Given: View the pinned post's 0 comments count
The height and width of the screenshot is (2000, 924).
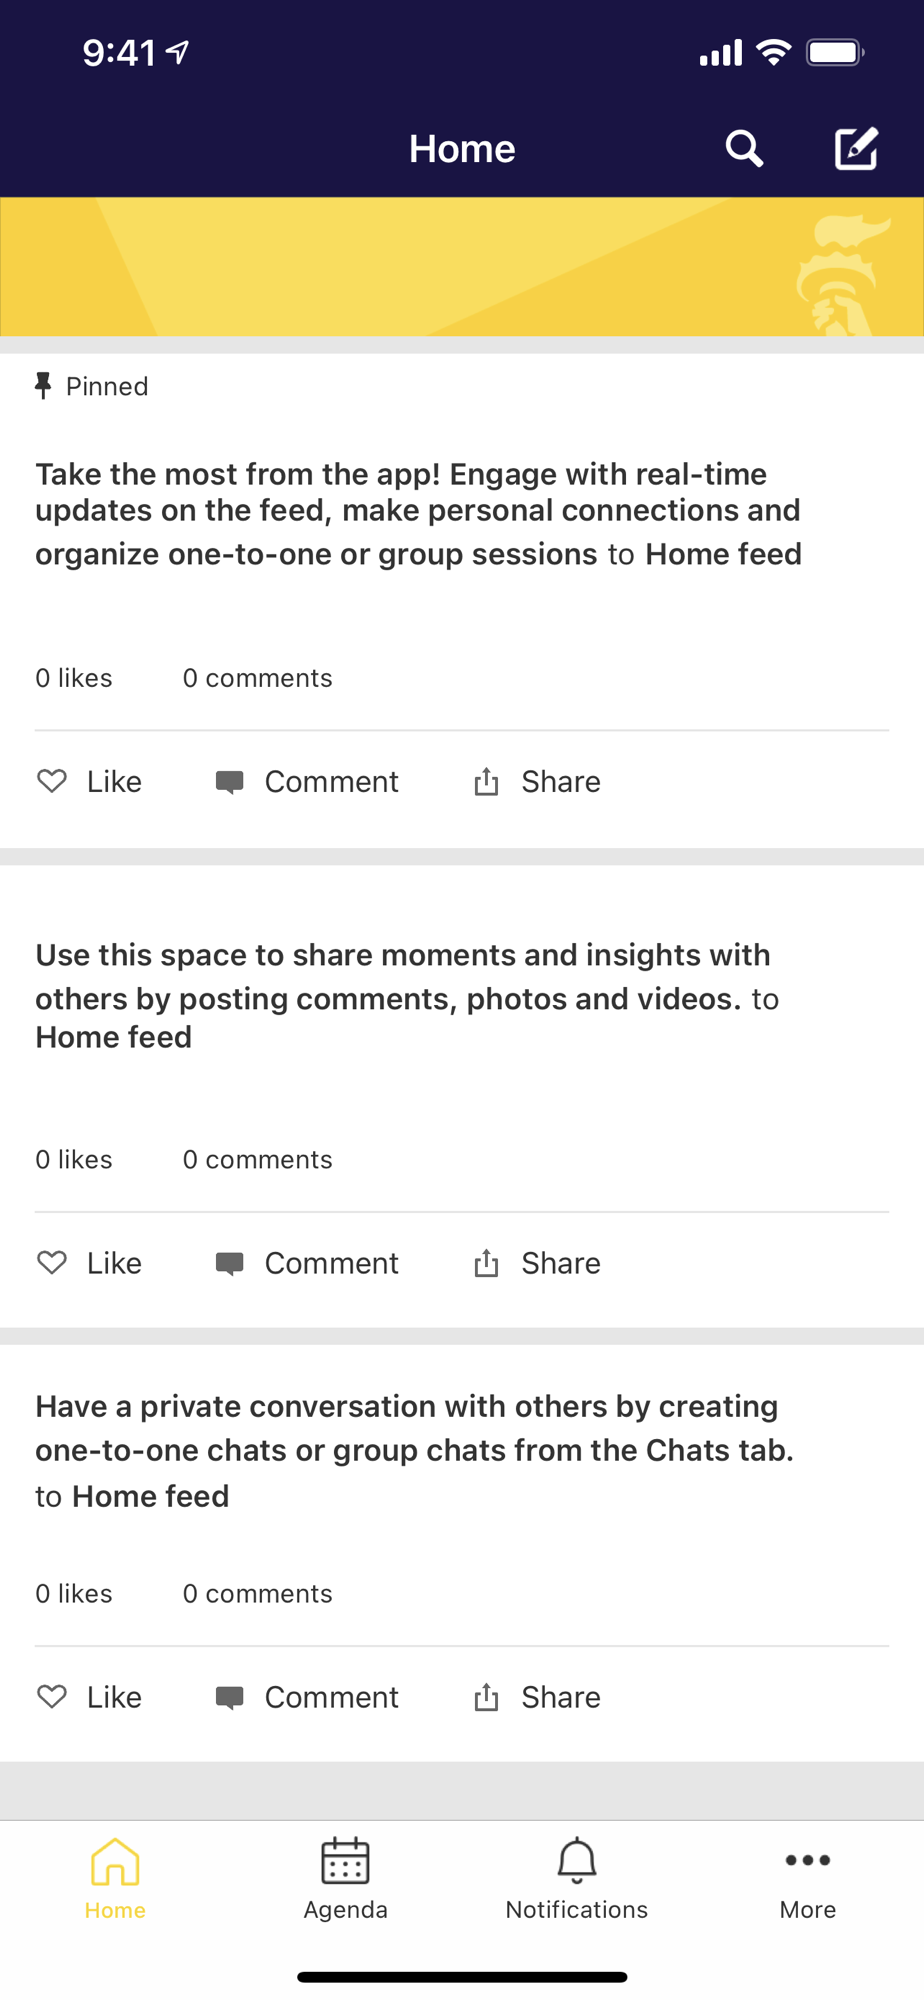Looking at the screenshot, I should click(257, 678).
